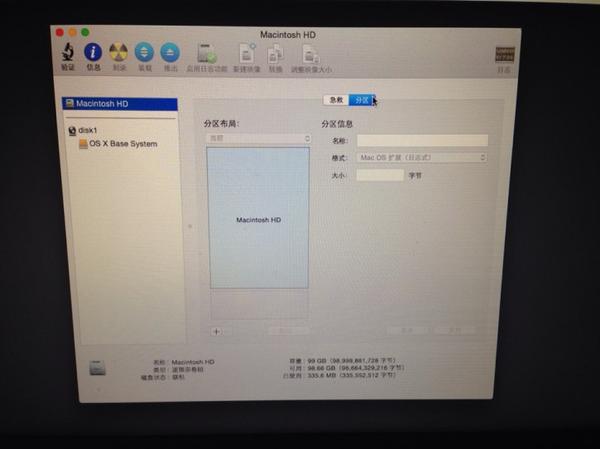Select disk1 row in sidebar
Image resolution: width=600 pixels, height=449 pixels.
click(121, 131)
